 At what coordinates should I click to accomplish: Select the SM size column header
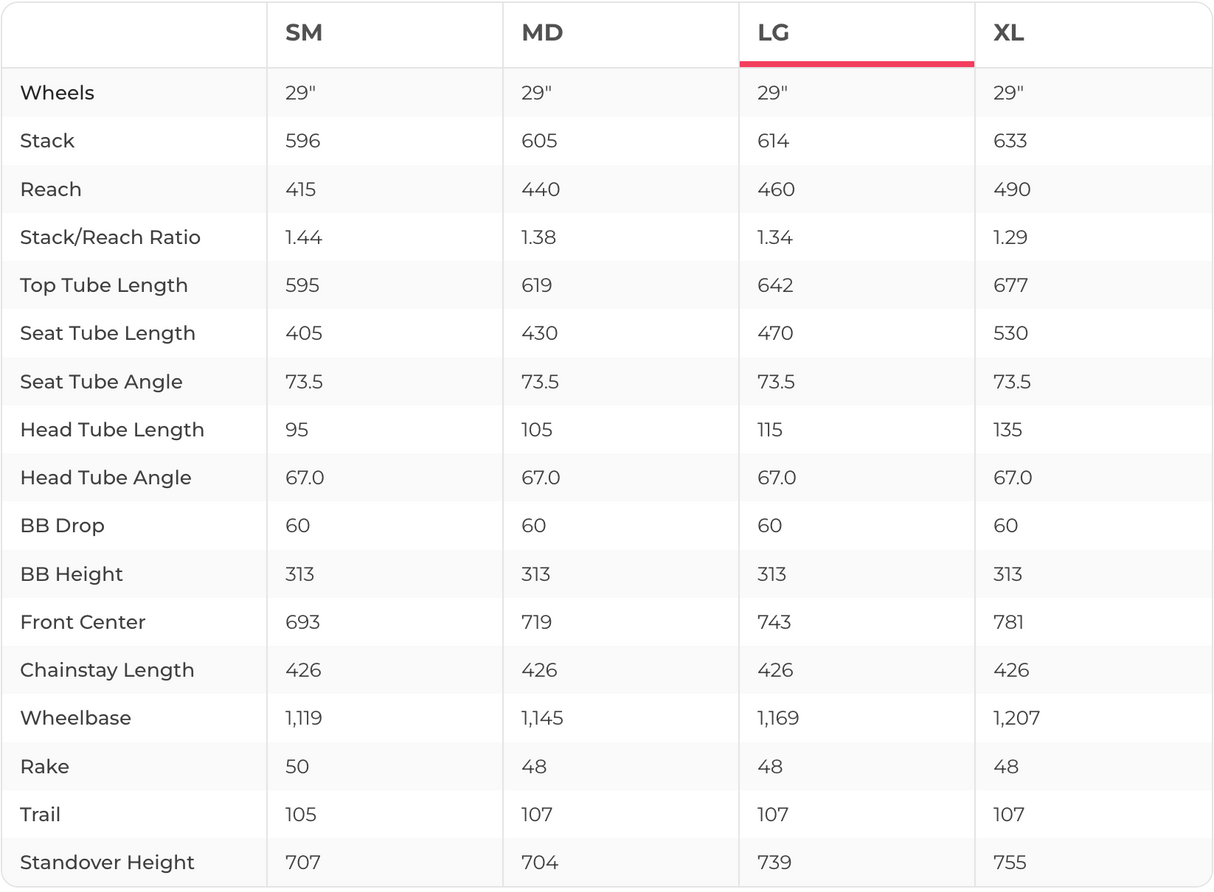304,33
